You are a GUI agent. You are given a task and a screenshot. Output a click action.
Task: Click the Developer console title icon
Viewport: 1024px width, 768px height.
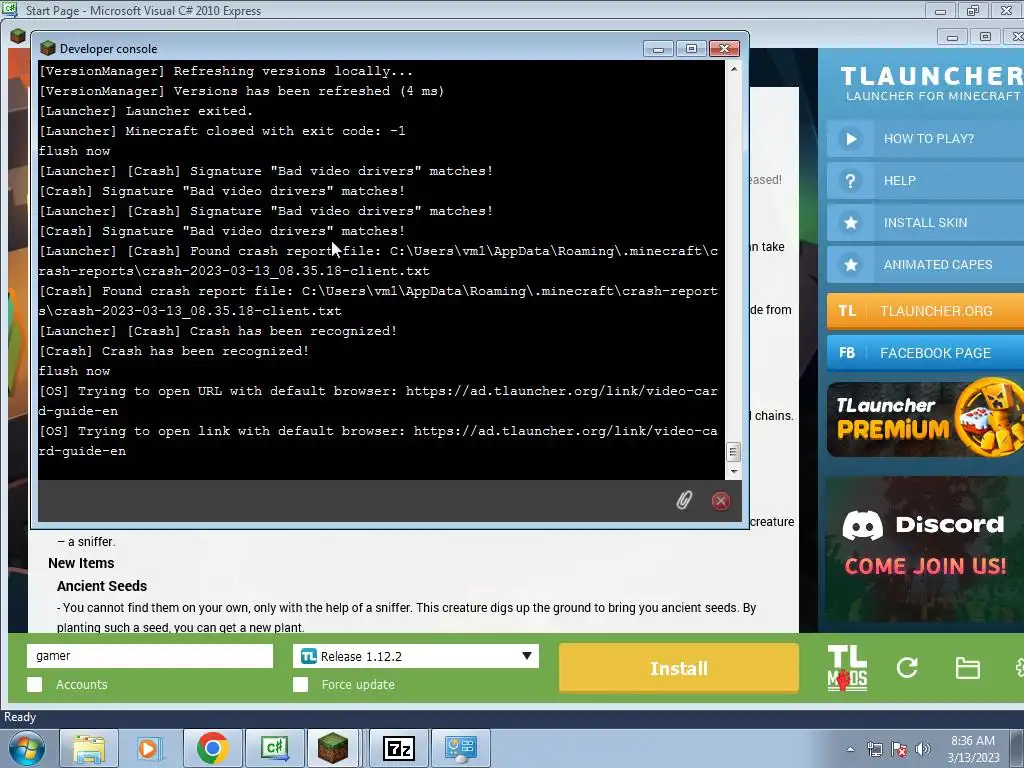click(48, 48)
